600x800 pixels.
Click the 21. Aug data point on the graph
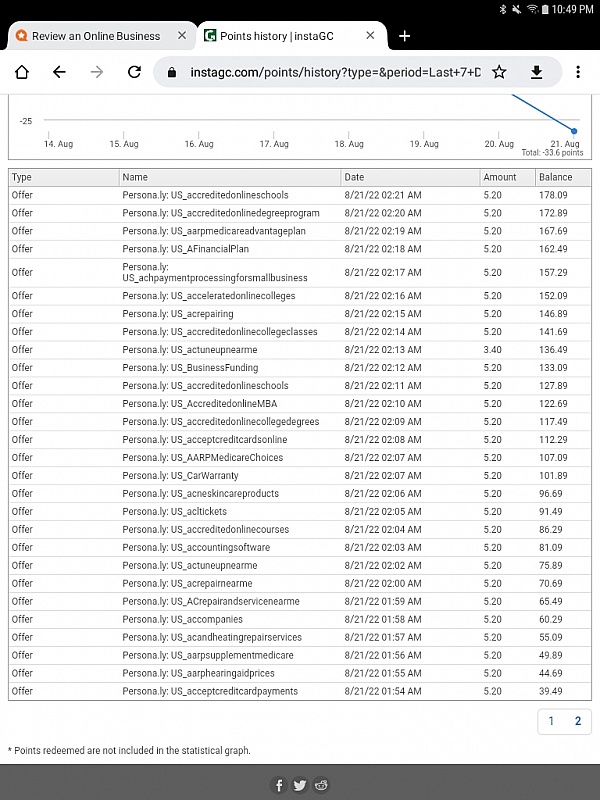(x=575, y=131)
